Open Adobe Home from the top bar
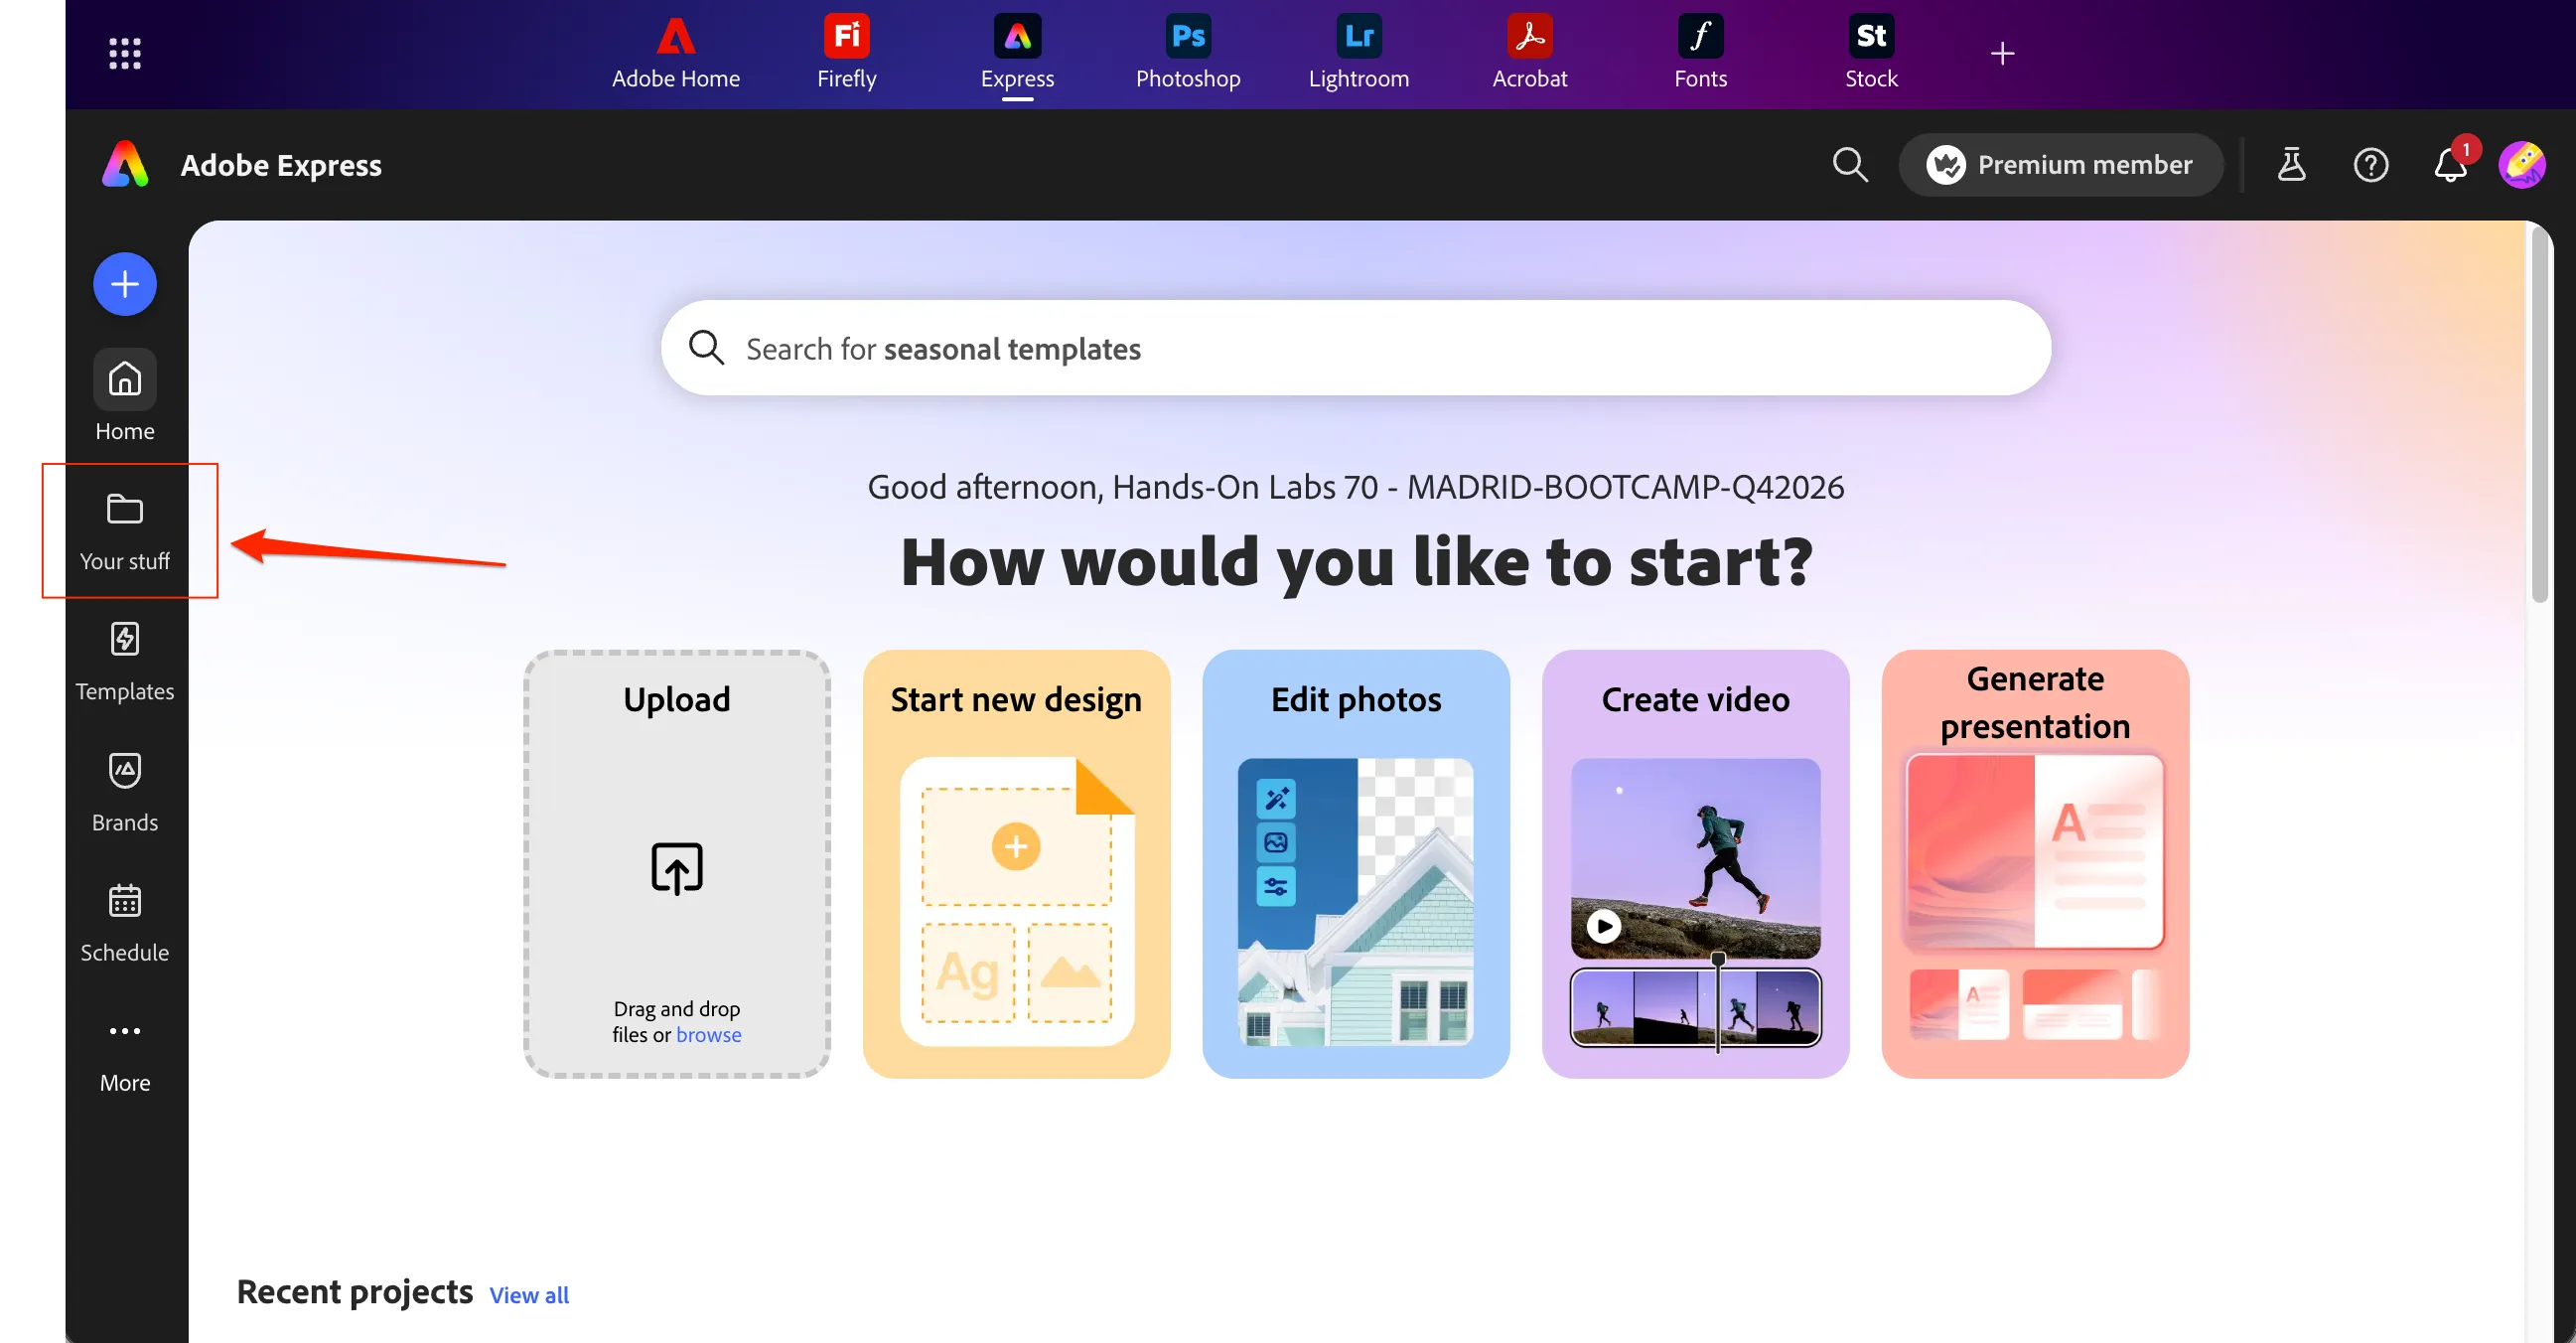 pos(676,53)
